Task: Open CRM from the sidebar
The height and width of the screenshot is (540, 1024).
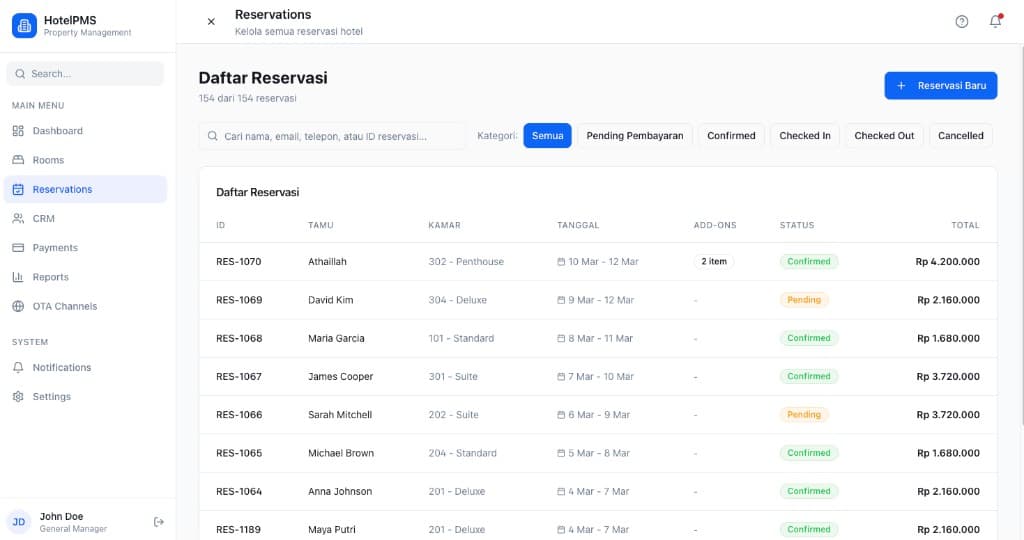Action: pyautogui.click(x=43, y=218)
